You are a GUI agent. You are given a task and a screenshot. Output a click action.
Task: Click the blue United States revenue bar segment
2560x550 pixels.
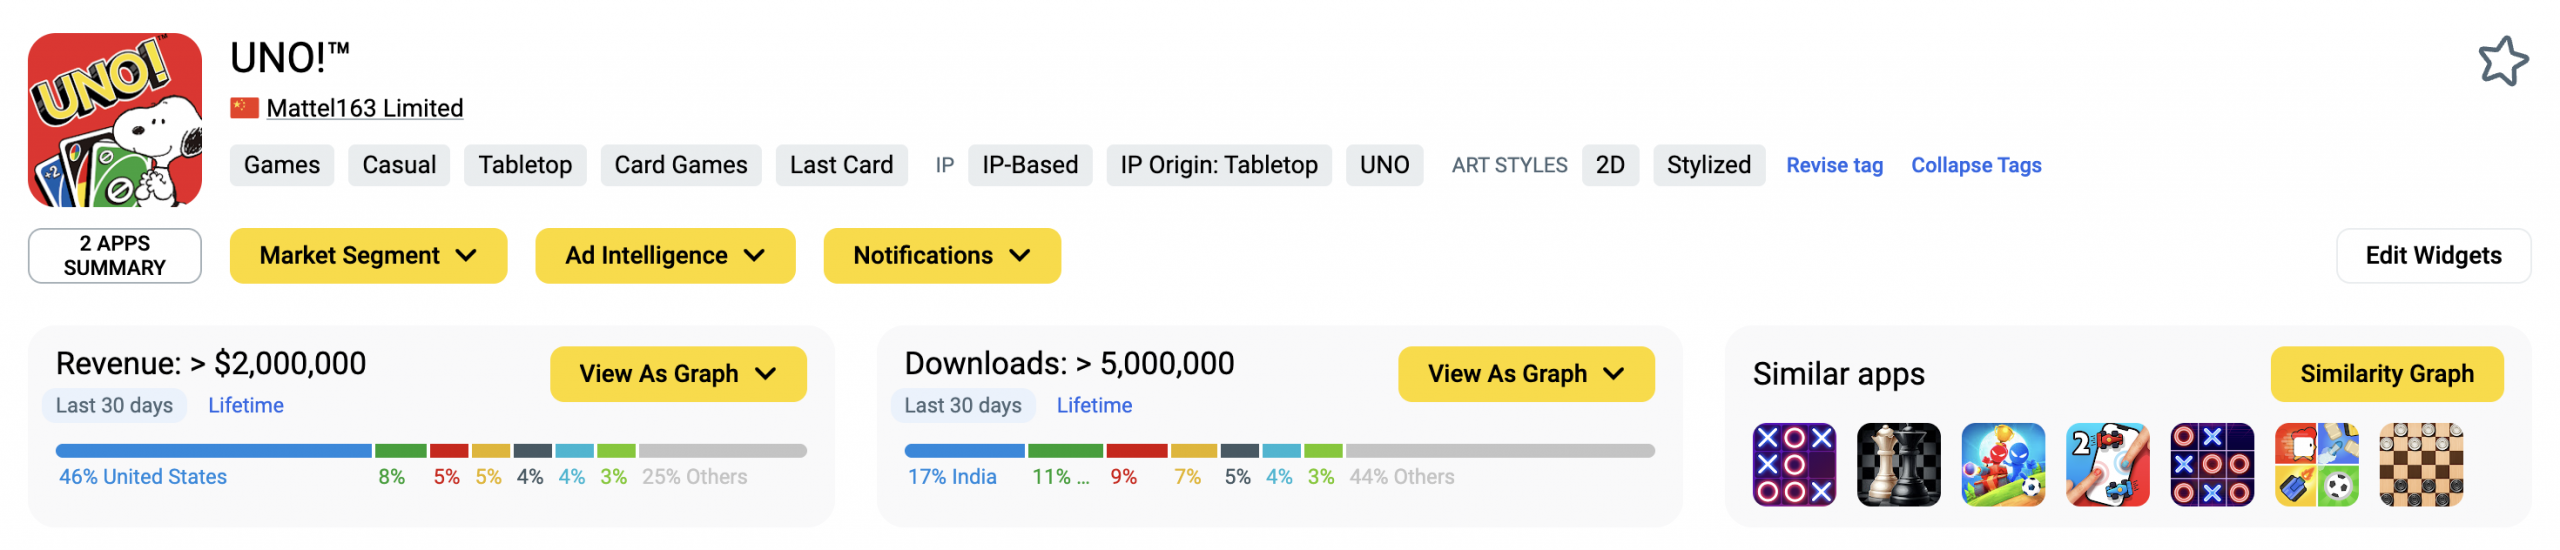click(x=214, y=451)
